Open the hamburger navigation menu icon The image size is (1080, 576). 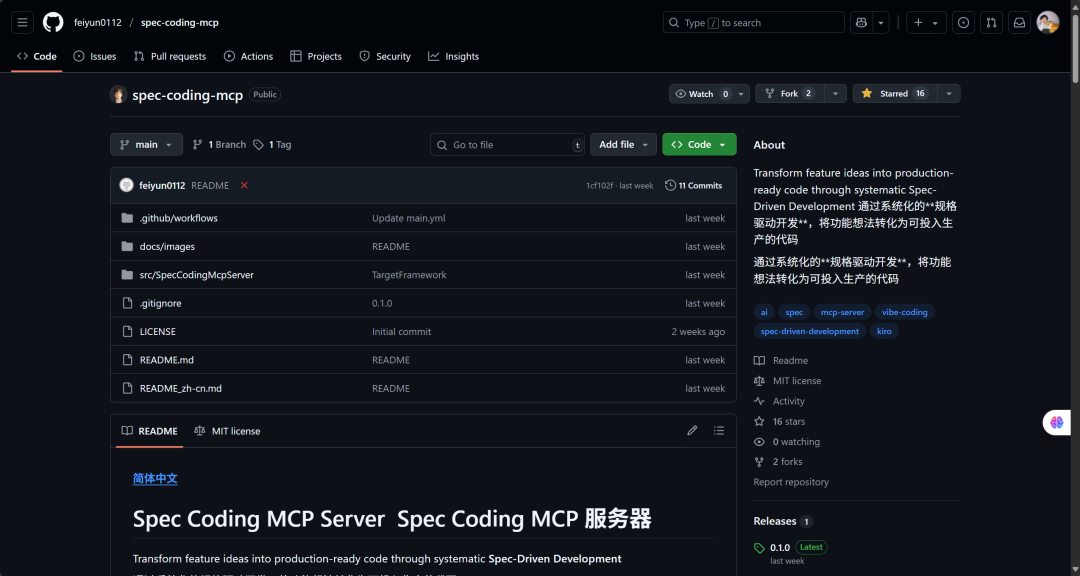[22, 22]
